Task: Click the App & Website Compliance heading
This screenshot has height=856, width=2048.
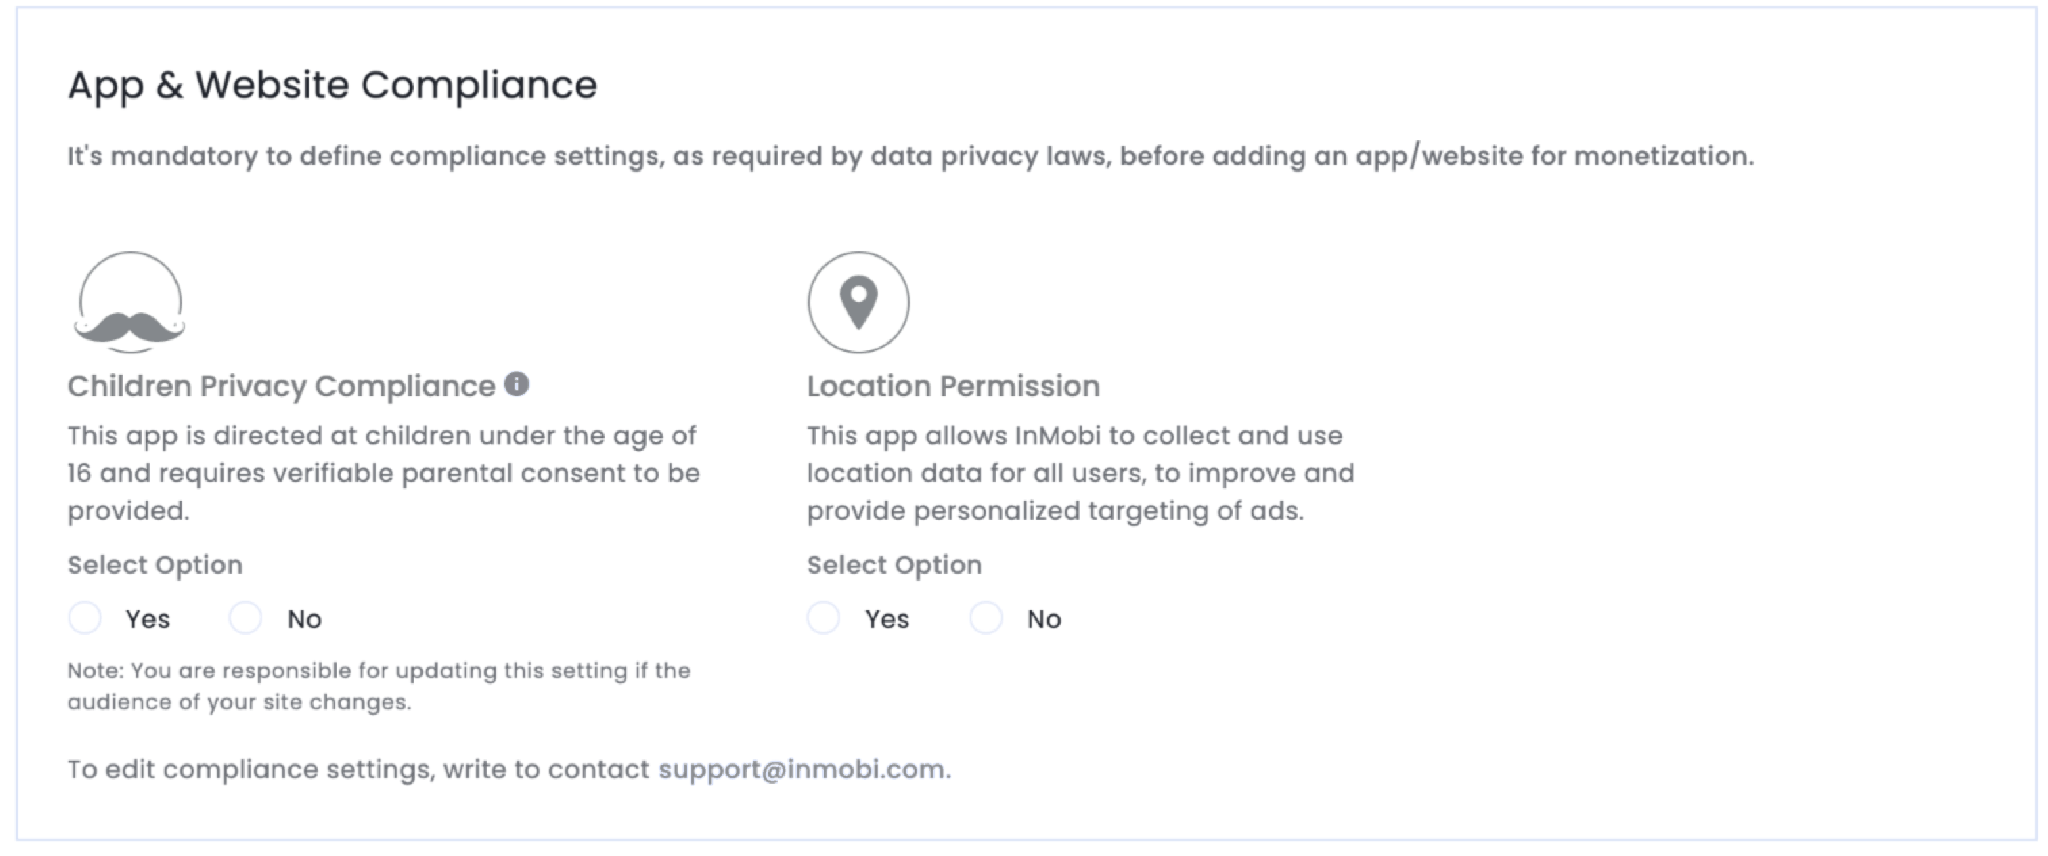Action: (332, 85)
